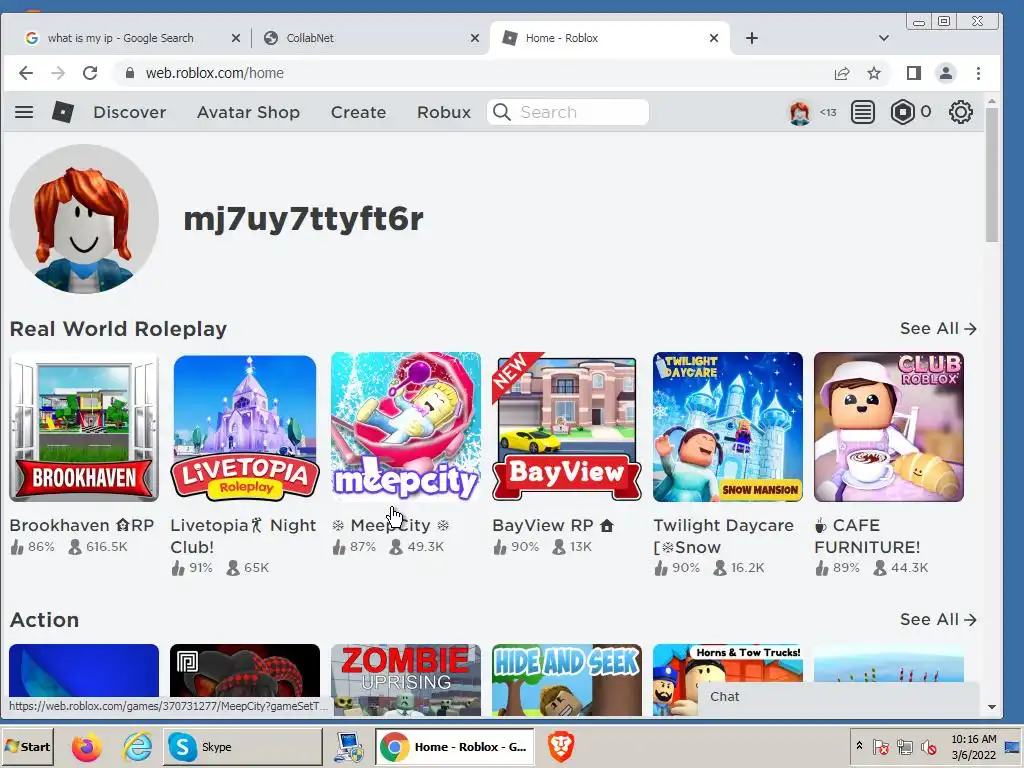Open the Zombie Uprising thumbnail

(406, 679)
